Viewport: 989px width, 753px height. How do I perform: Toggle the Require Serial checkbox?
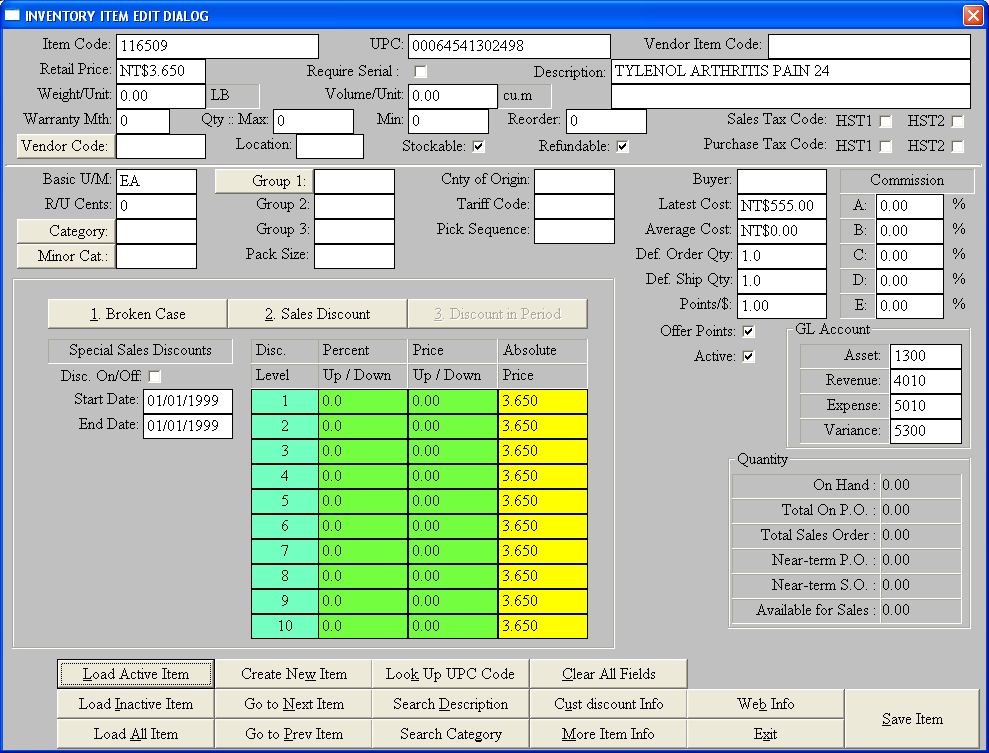(421, 72)
